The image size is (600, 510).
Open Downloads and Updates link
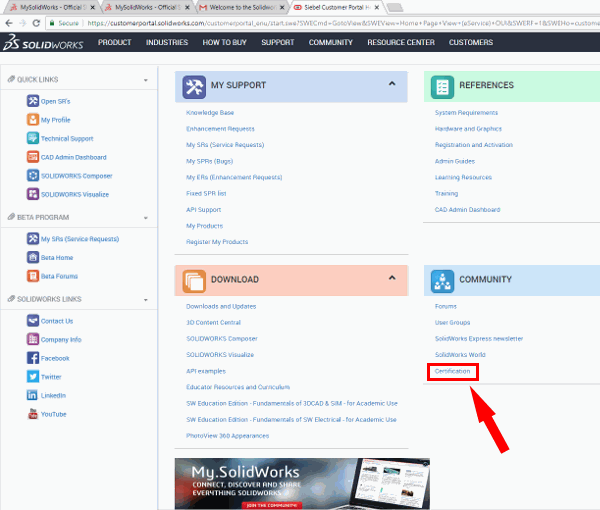pyautogui.click(x=221, y=306)
